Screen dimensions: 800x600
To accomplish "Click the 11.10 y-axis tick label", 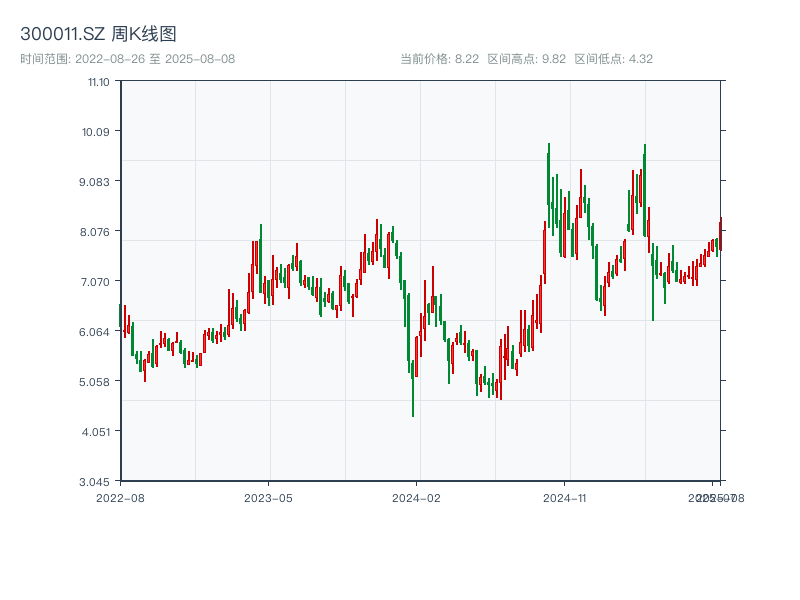I will click(98, 81).
